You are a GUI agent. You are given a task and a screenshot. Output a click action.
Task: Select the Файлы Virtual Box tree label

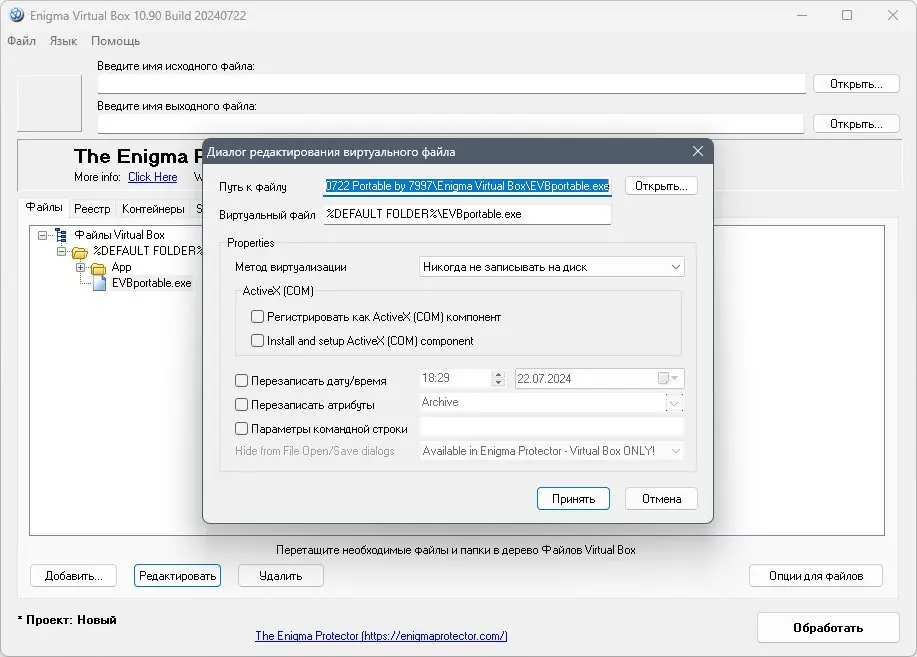[x=119, y=235]
